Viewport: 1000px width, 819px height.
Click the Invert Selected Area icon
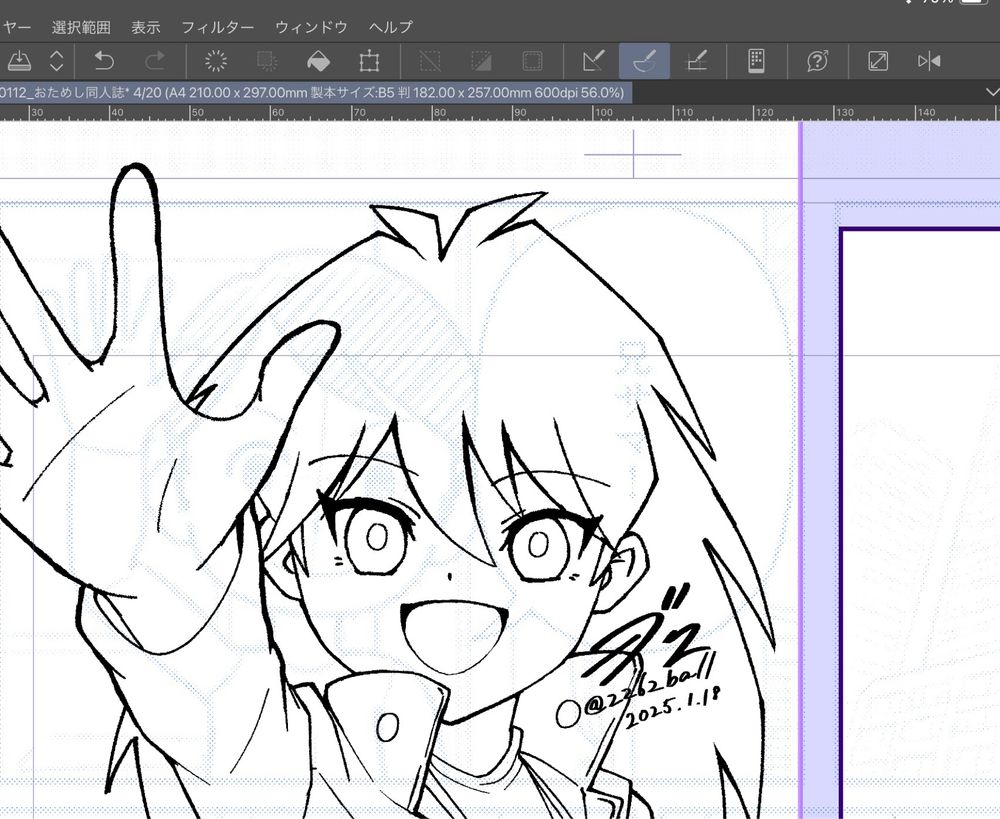[x=482, y=61]
